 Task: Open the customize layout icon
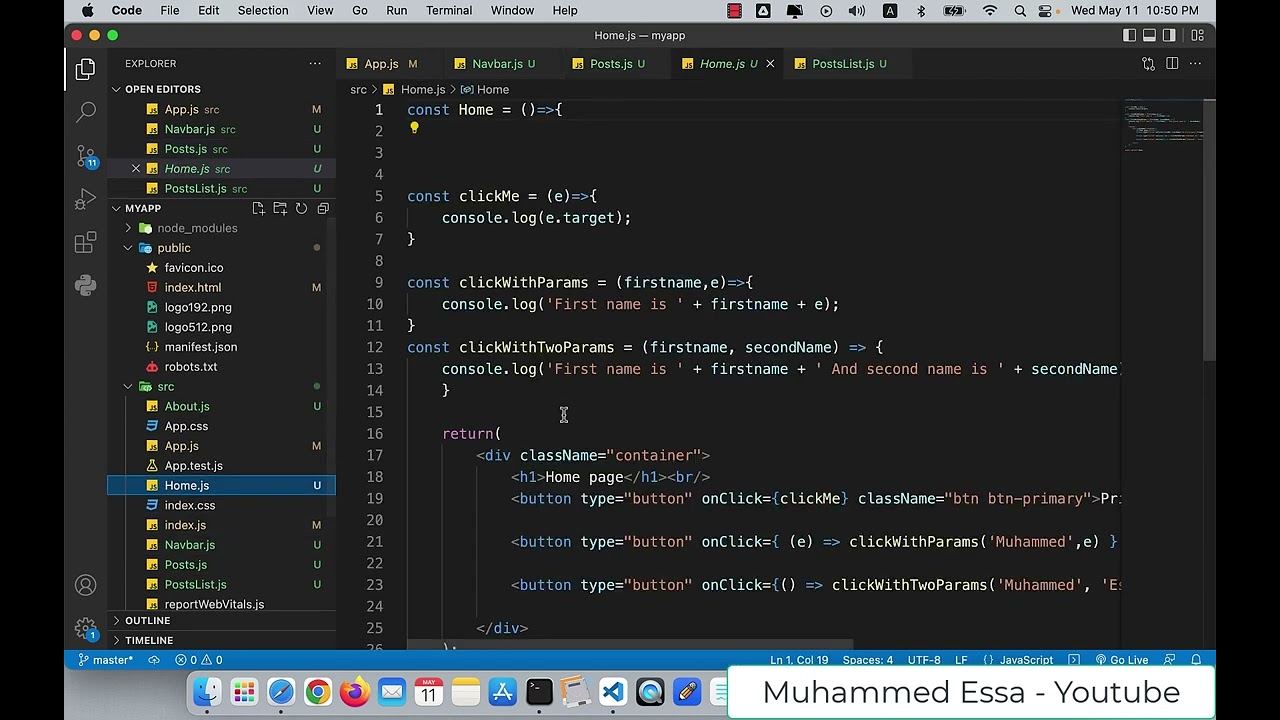pyautogui.click(x=1197, y=35)
